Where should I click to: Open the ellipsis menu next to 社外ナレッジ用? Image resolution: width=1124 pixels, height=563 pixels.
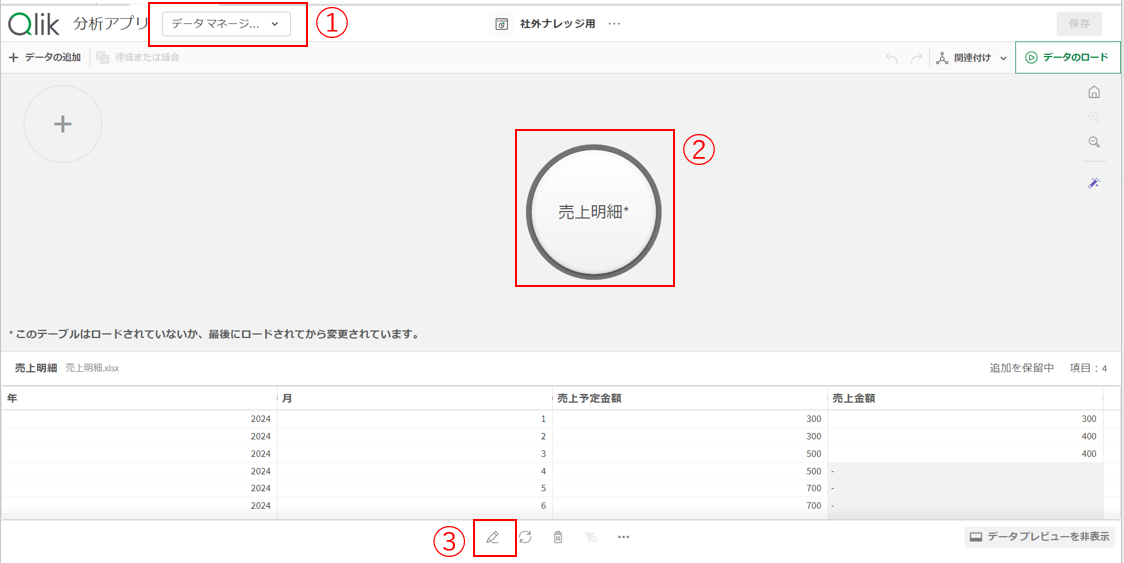pos(614,24)
